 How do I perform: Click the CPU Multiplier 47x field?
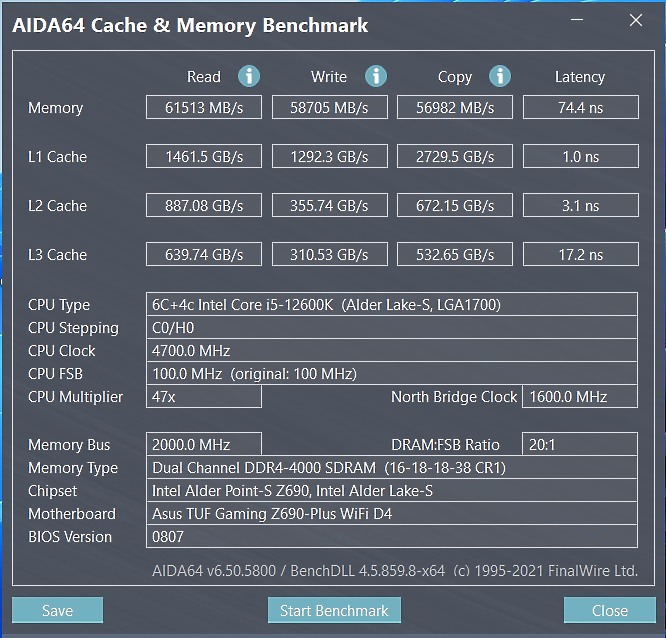(x=204, y=396)
